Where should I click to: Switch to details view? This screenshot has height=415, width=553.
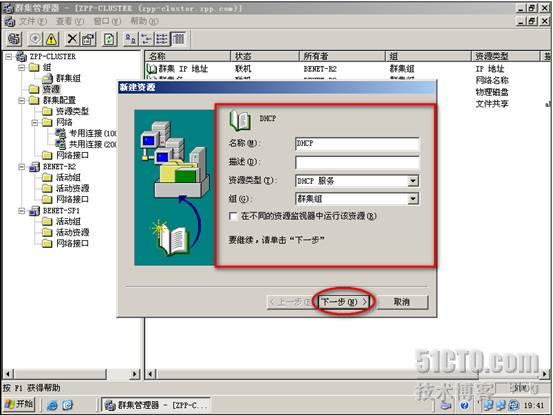point(178,39)
